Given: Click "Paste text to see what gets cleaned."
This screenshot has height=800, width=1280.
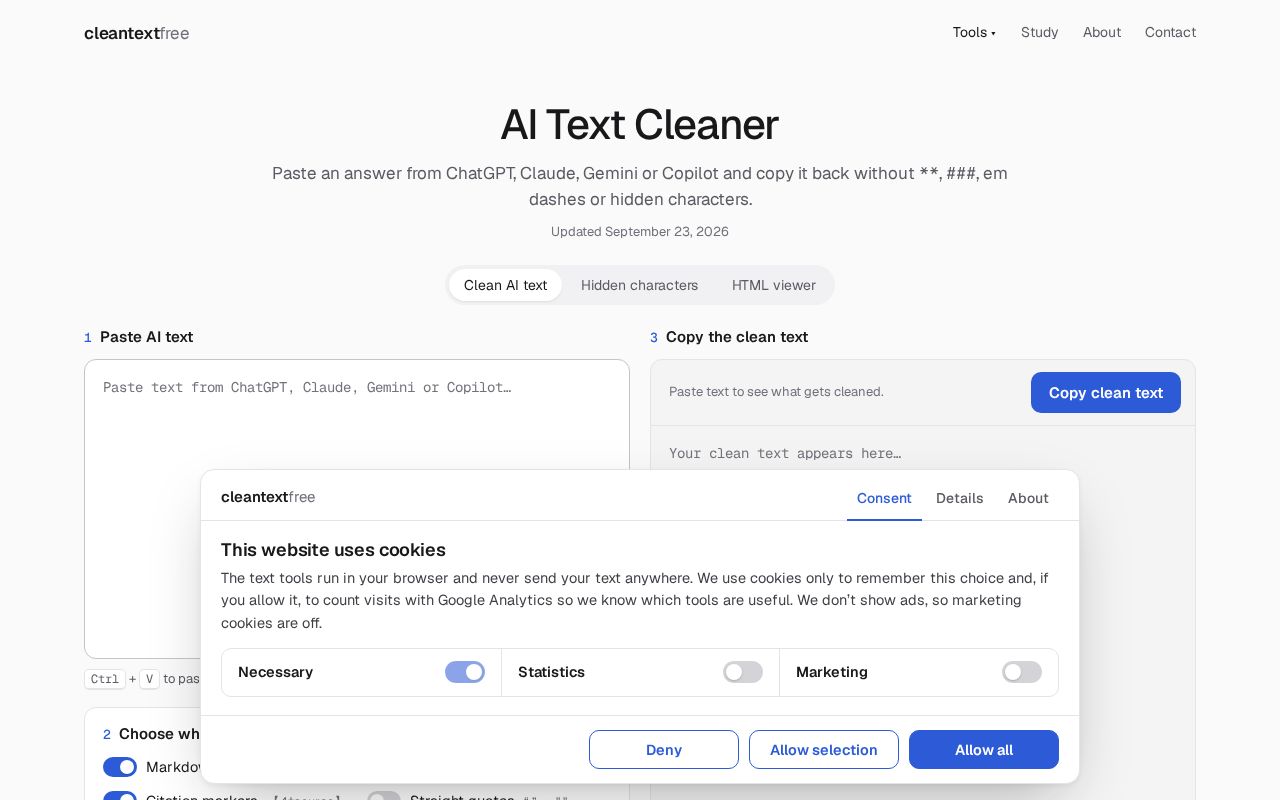Looking at the screenshot, I should (x=776, y=392).
